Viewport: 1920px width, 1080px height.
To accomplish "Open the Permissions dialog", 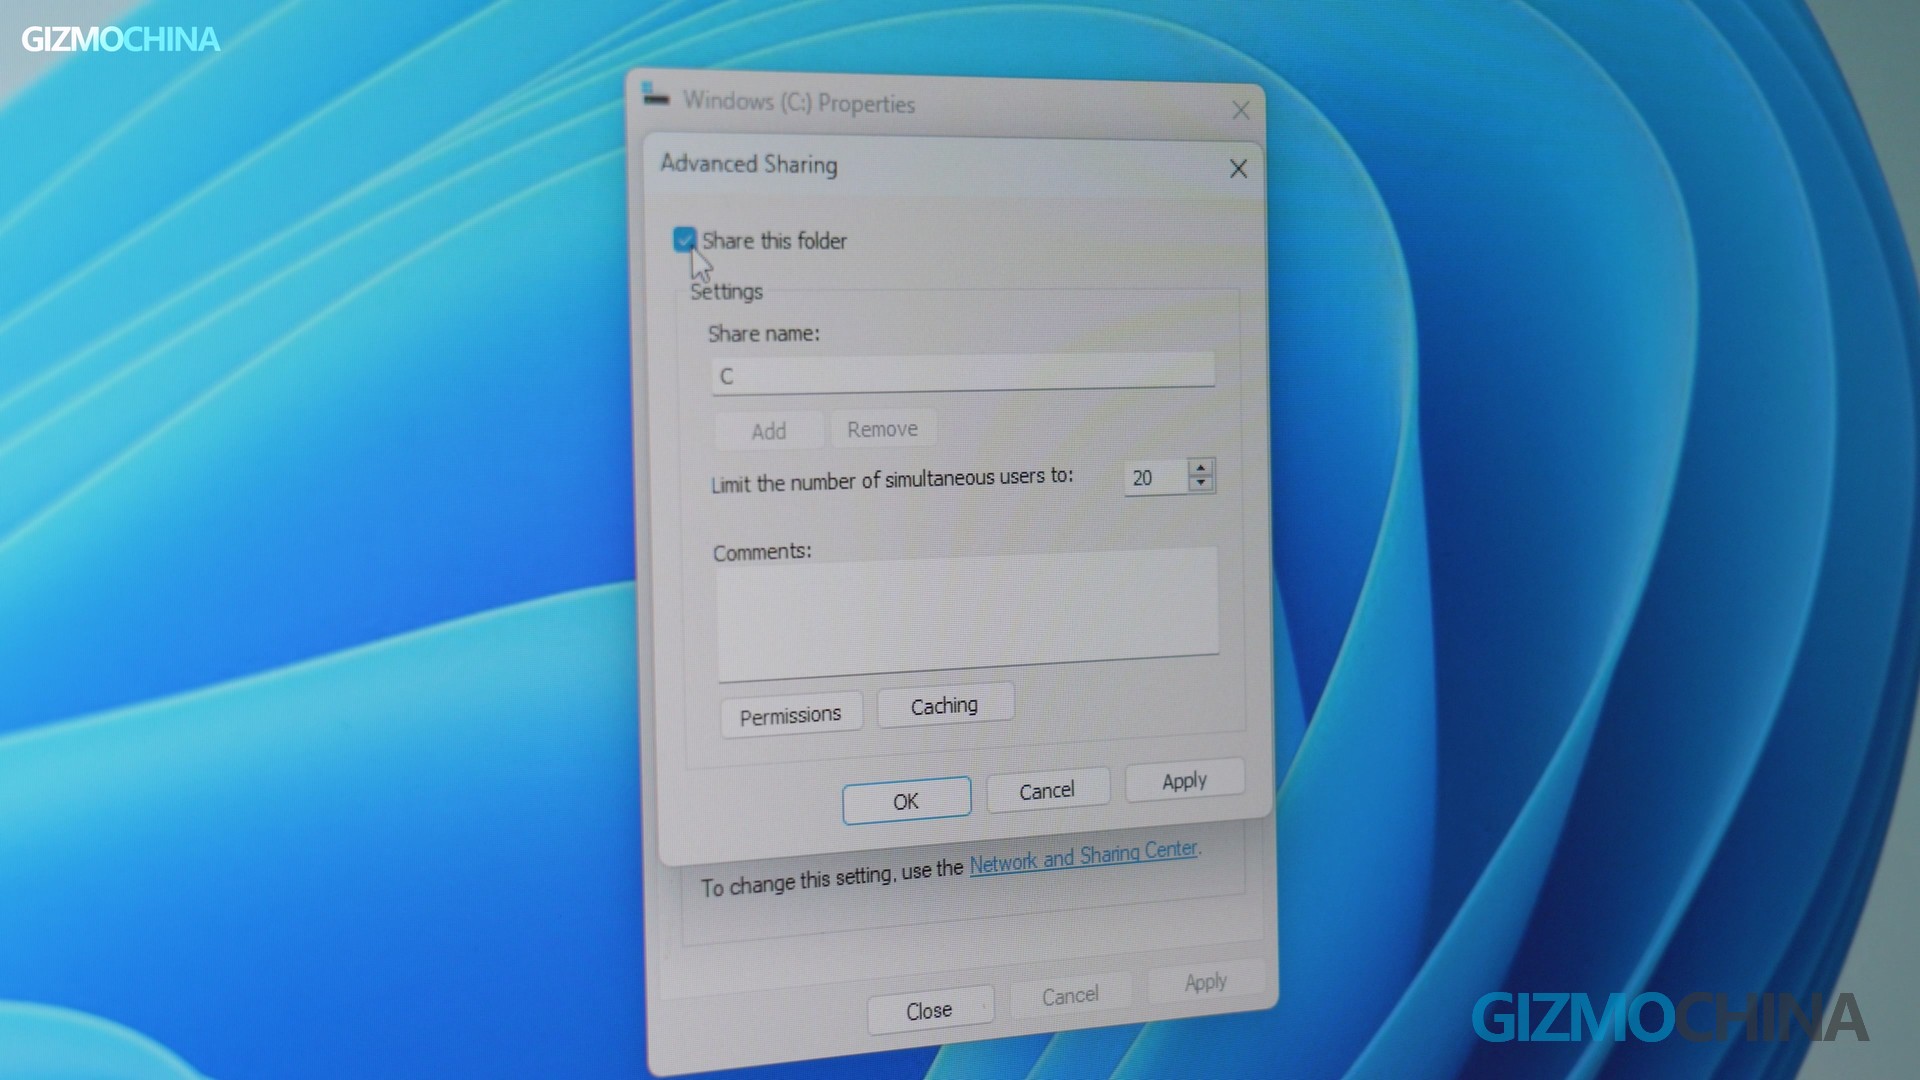I will pyautogui.click(x=790, y=716).
